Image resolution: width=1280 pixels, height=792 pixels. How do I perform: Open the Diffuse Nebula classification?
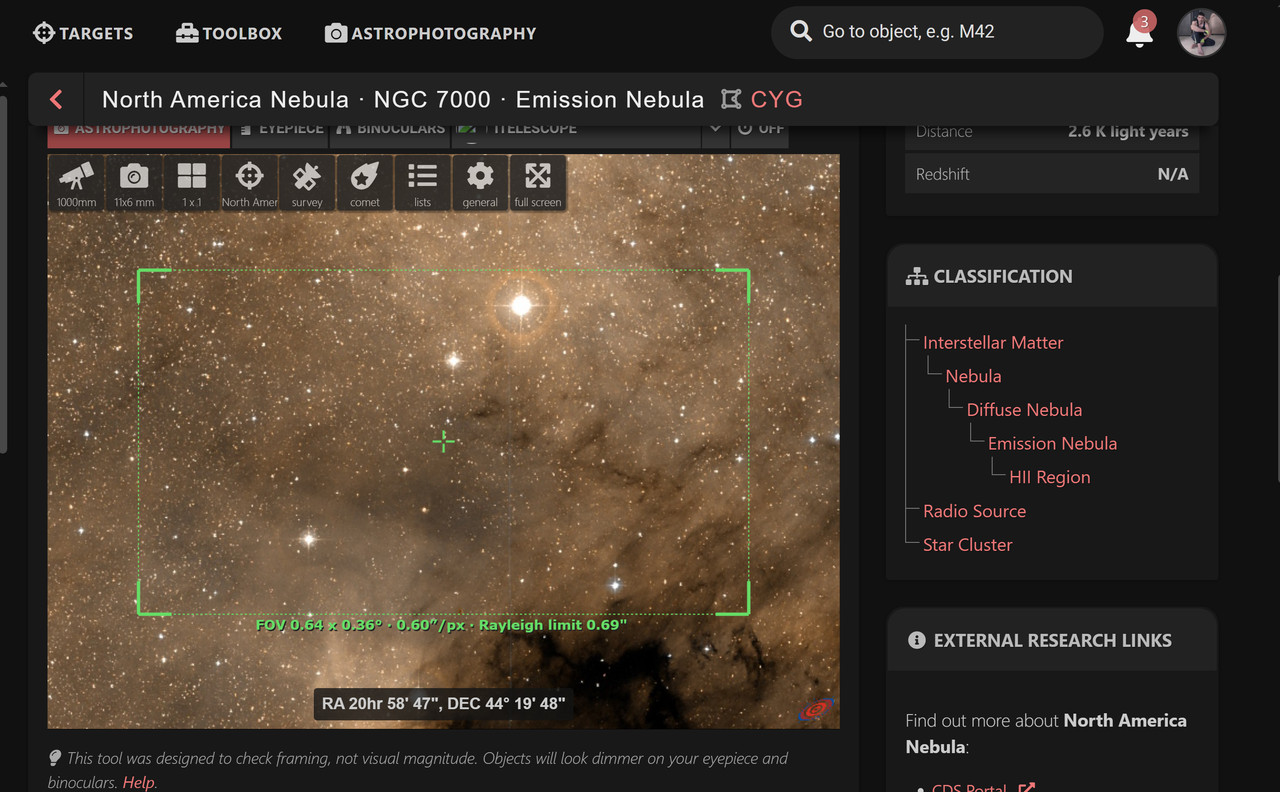coord(1024,410)
